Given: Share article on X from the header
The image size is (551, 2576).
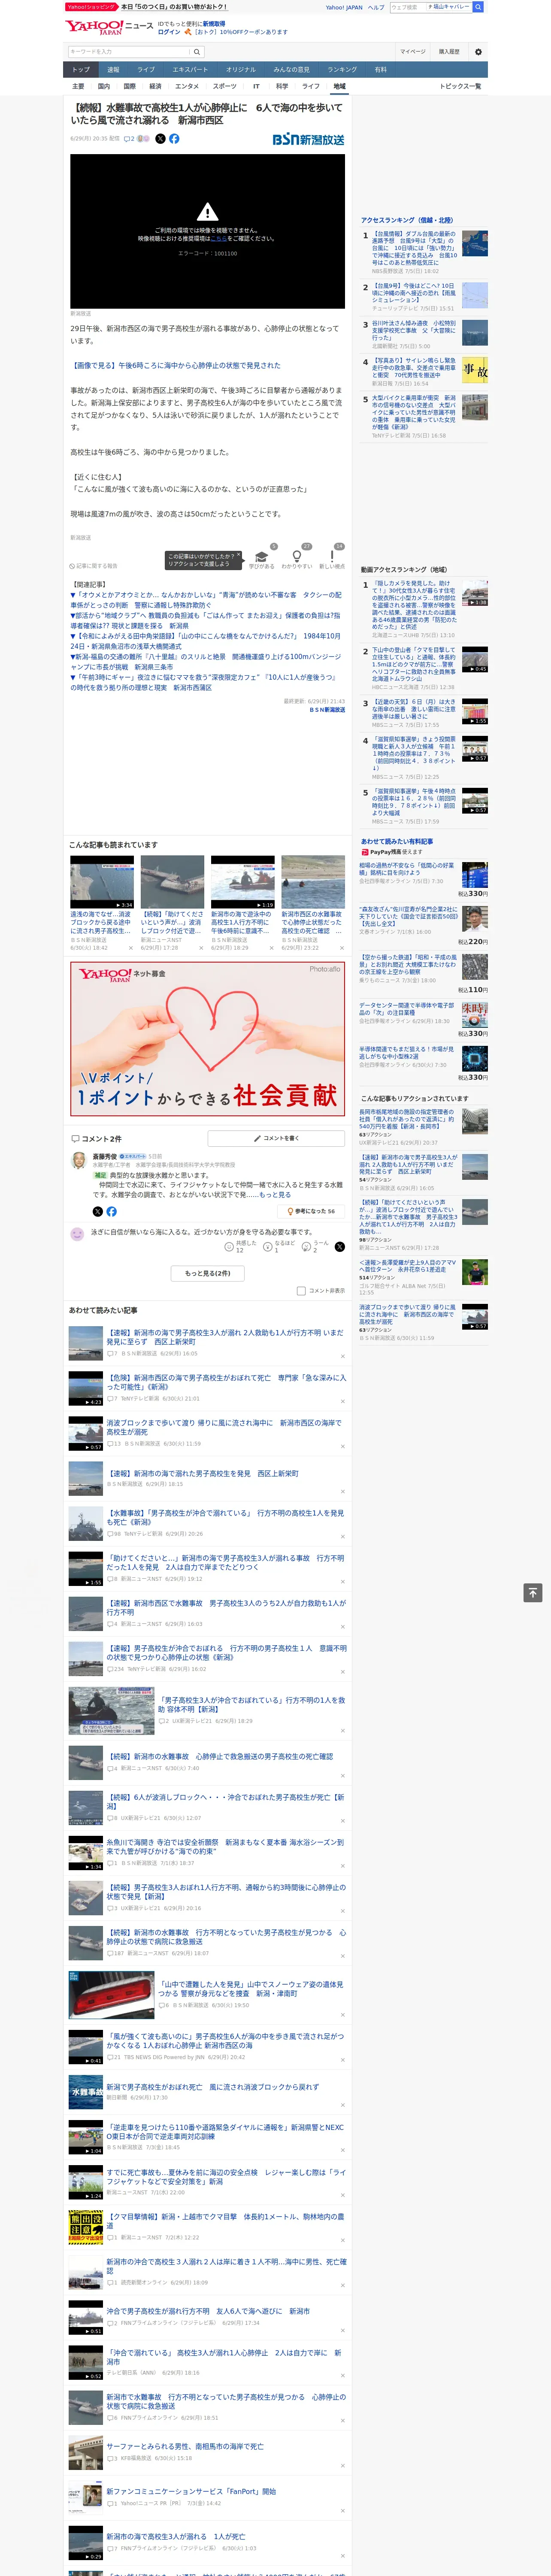Looking at the screenshot, I should [160, 139].
